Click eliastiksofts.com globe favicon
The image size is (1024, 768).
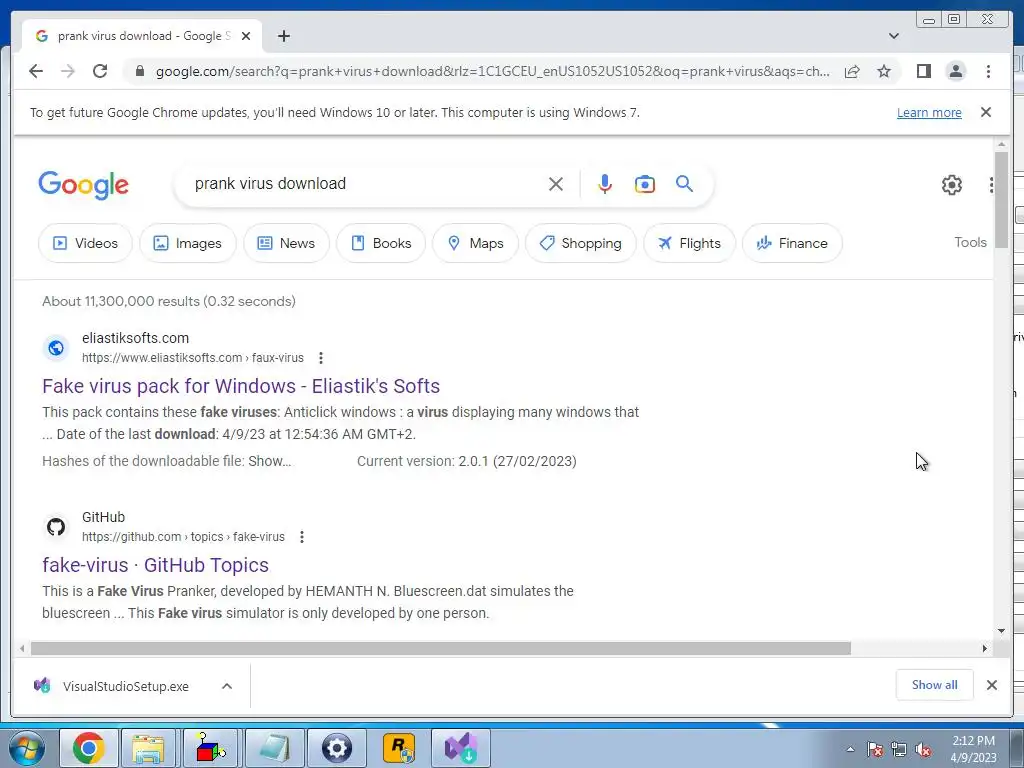click(x=56, y=348)
